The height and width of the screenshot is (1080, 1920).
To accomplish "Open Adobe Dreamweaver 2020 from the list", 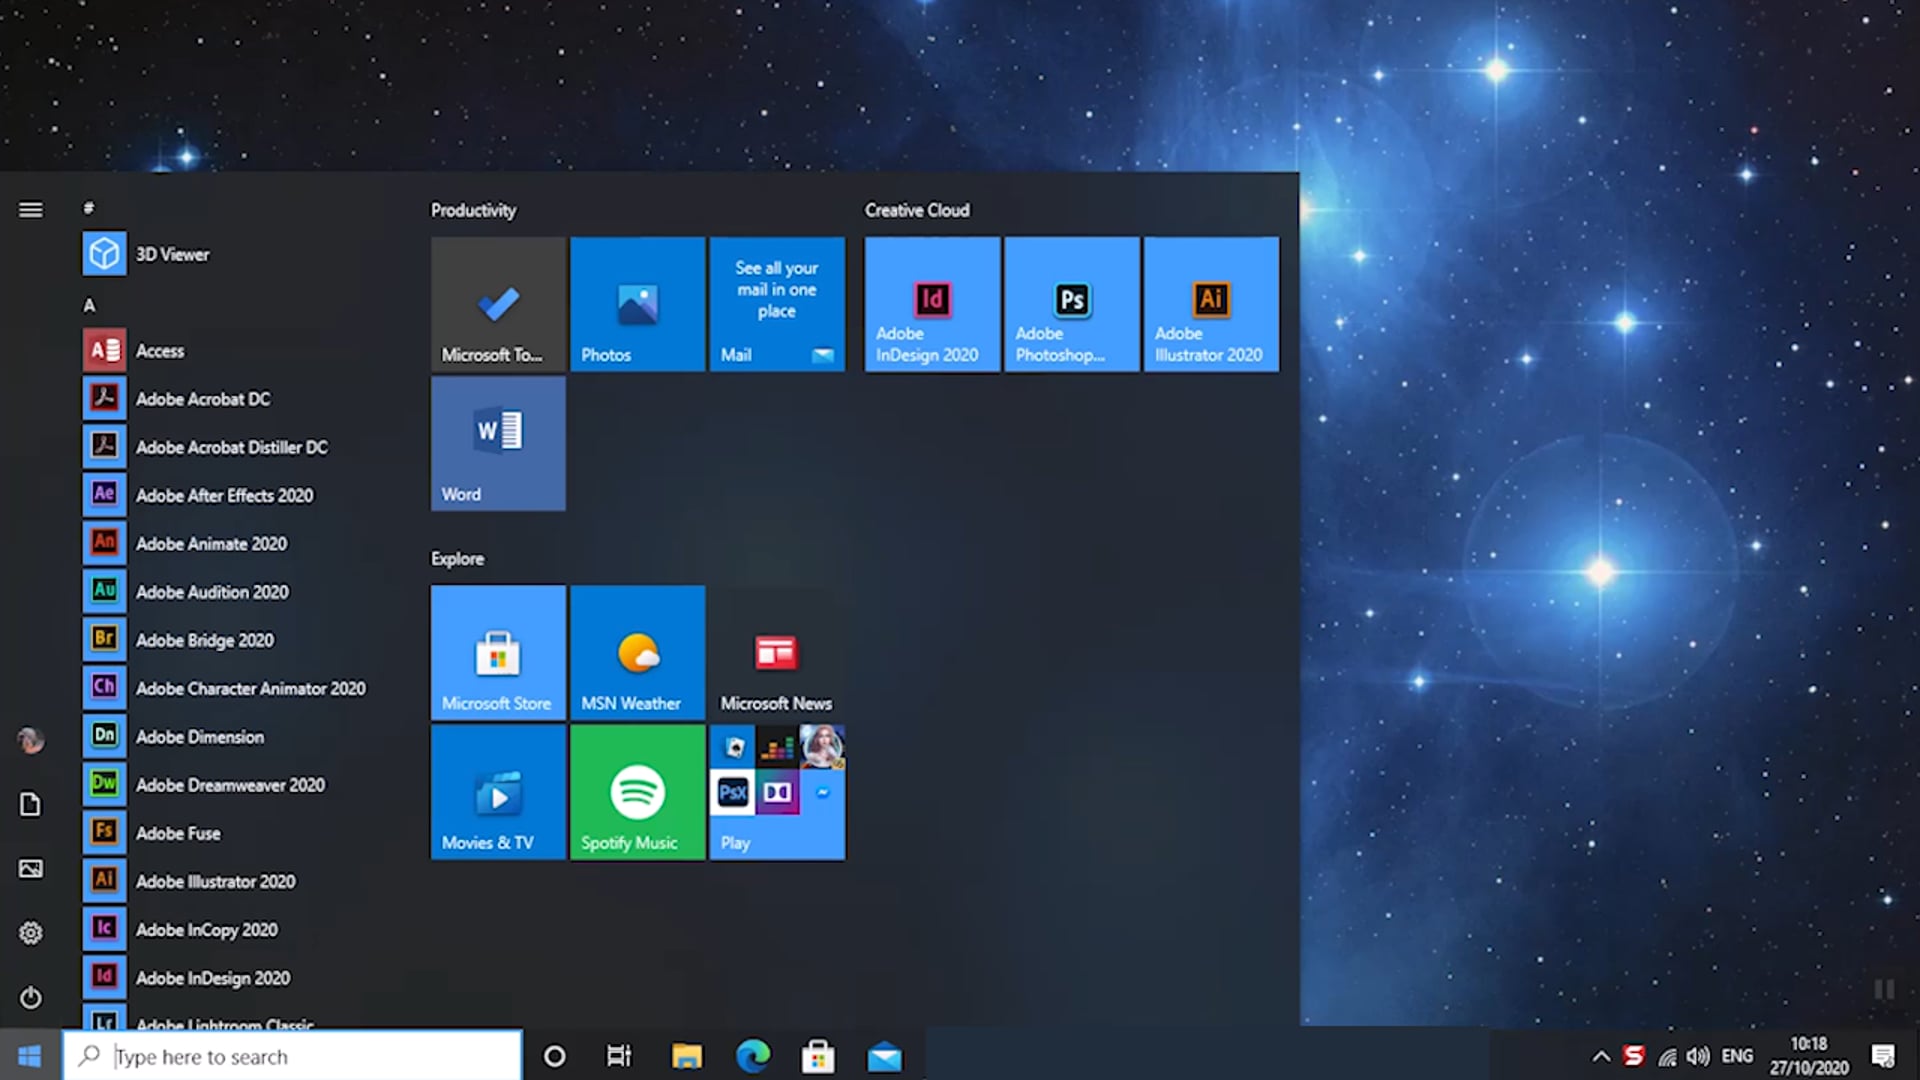I will point(230,785).
